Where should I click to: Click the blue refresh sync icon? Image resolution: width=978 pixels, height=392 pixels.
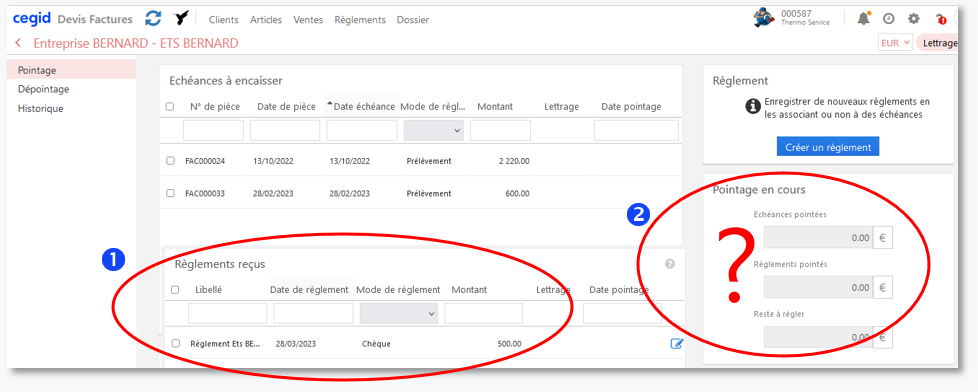(153, 18)
